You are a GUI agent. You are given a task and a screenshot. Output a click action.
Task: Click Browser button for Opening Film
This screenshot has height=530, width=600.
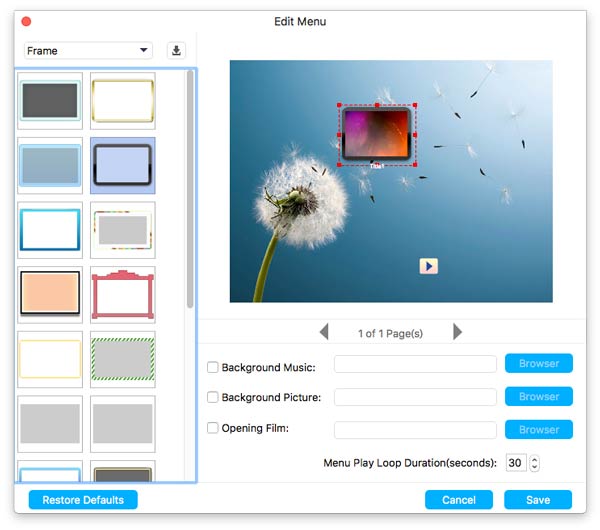tap(538, 429)
